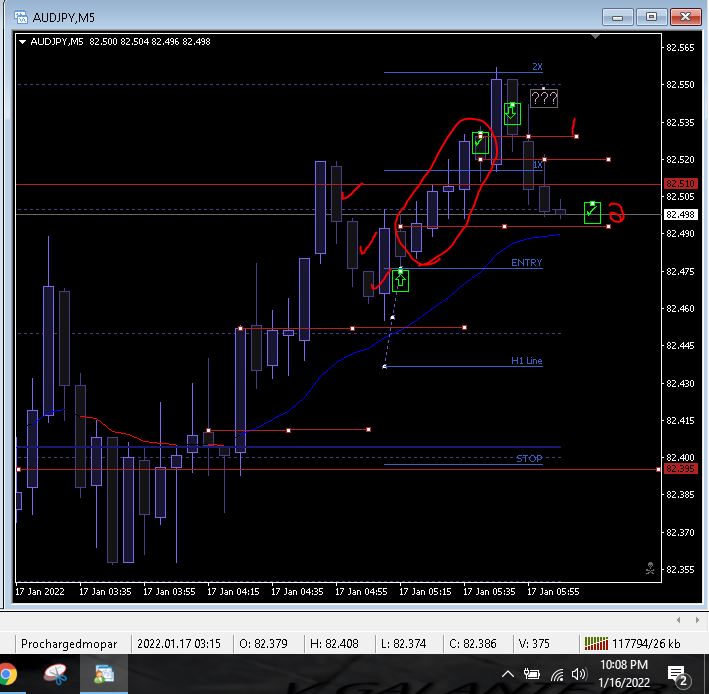Click the V: 375 volume field
709x694 pixels.
pyautogui.click(x=534, y=644)
